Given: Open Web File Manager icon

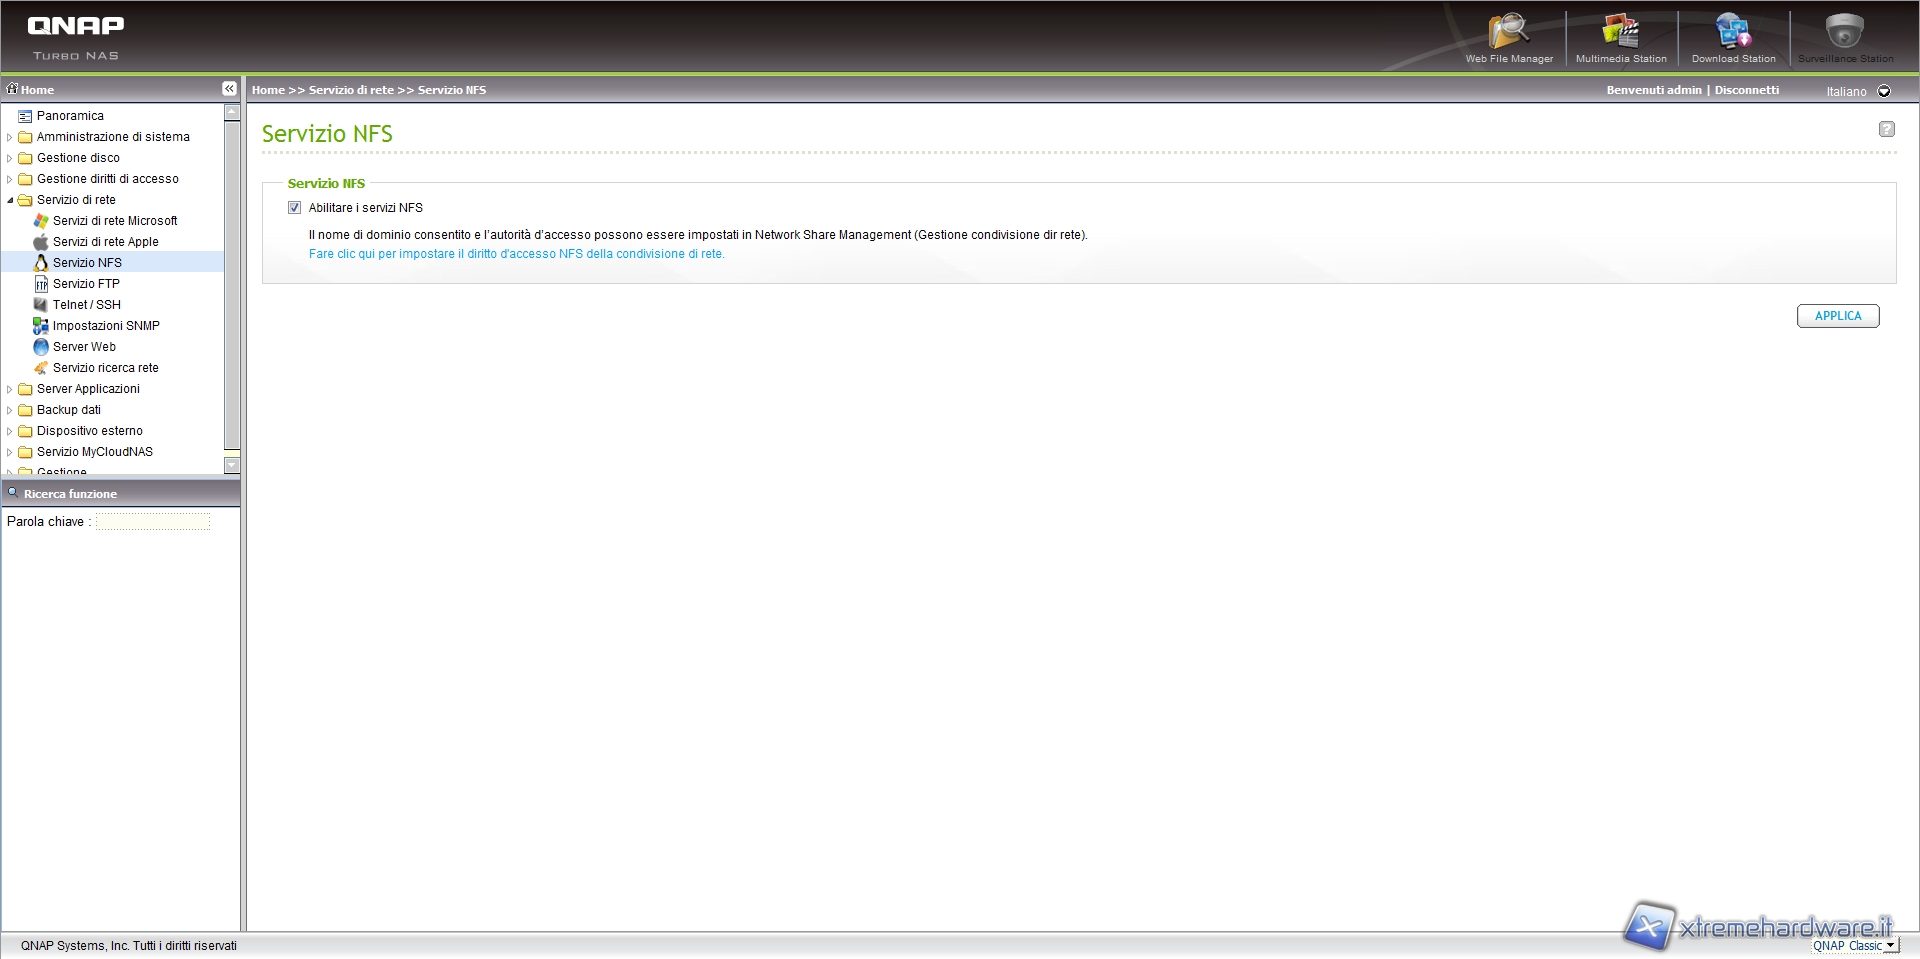Looking at the screenshot, I should [x=1508, y=32].
